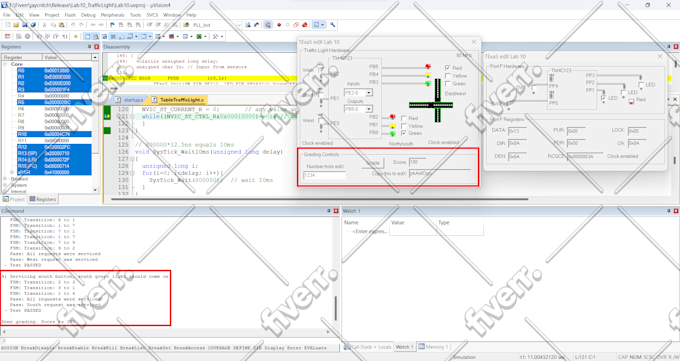The image size is (680, 361).
Task: Toggle the East/west Red checkbox
Action: 448,68
